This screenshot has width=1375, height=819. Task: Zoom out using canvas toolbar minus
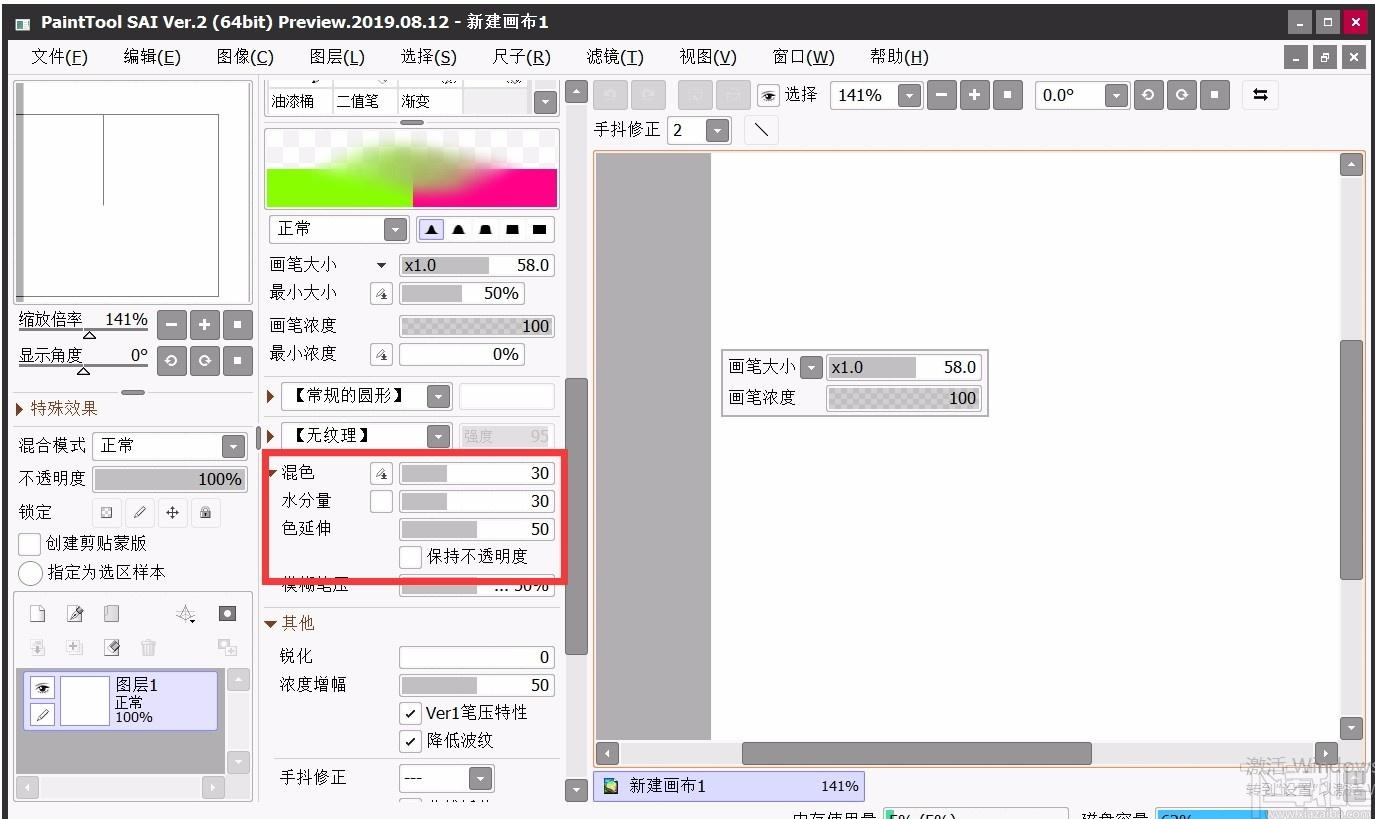(x=941, y=95)
